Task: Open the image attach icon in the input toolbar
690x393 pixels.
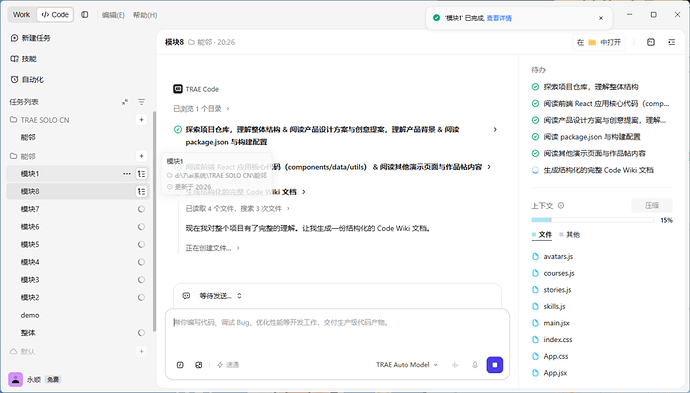Action: coord(199,365)
